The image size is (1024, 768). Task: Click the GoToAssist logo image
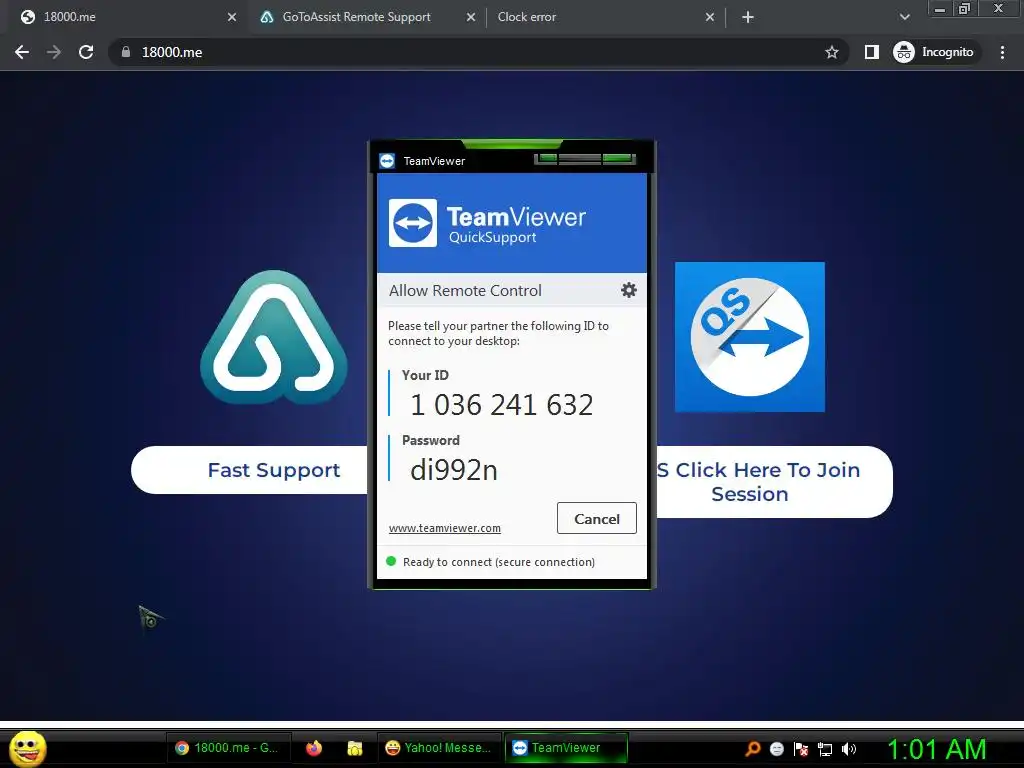pyautogui.click(x=274, y=338)
